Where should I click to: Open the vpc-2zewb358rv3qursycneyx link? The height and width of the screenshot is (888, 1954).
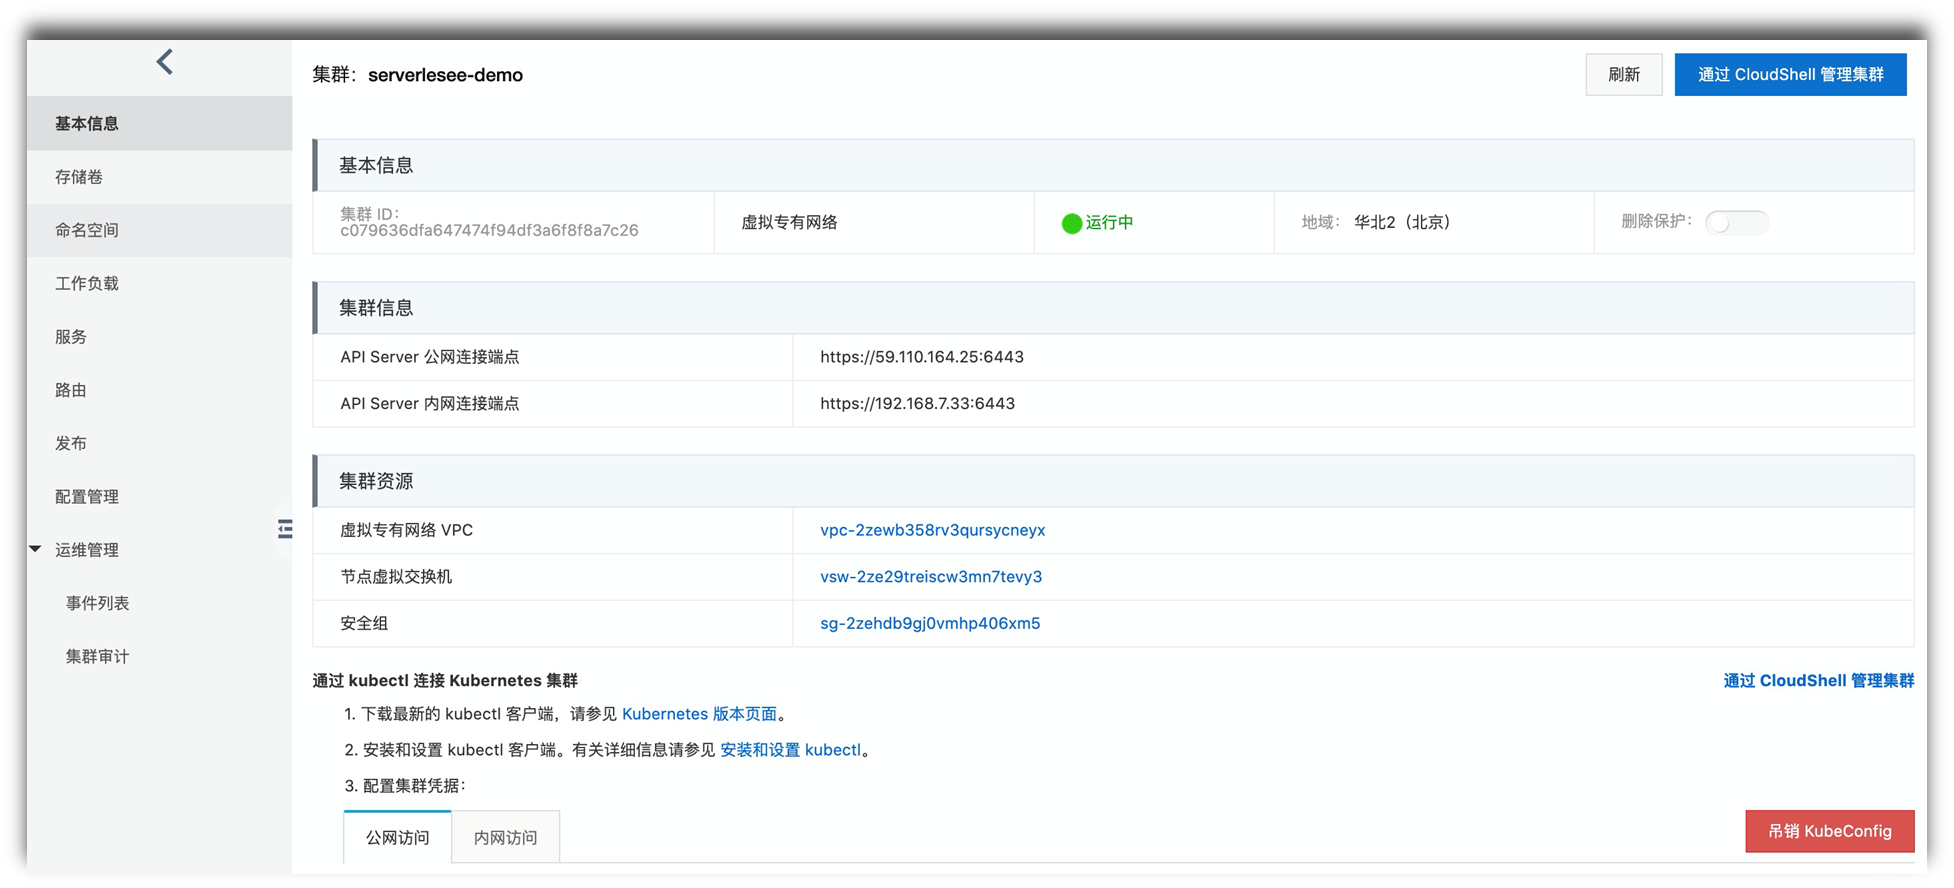(x=932, y=530)
